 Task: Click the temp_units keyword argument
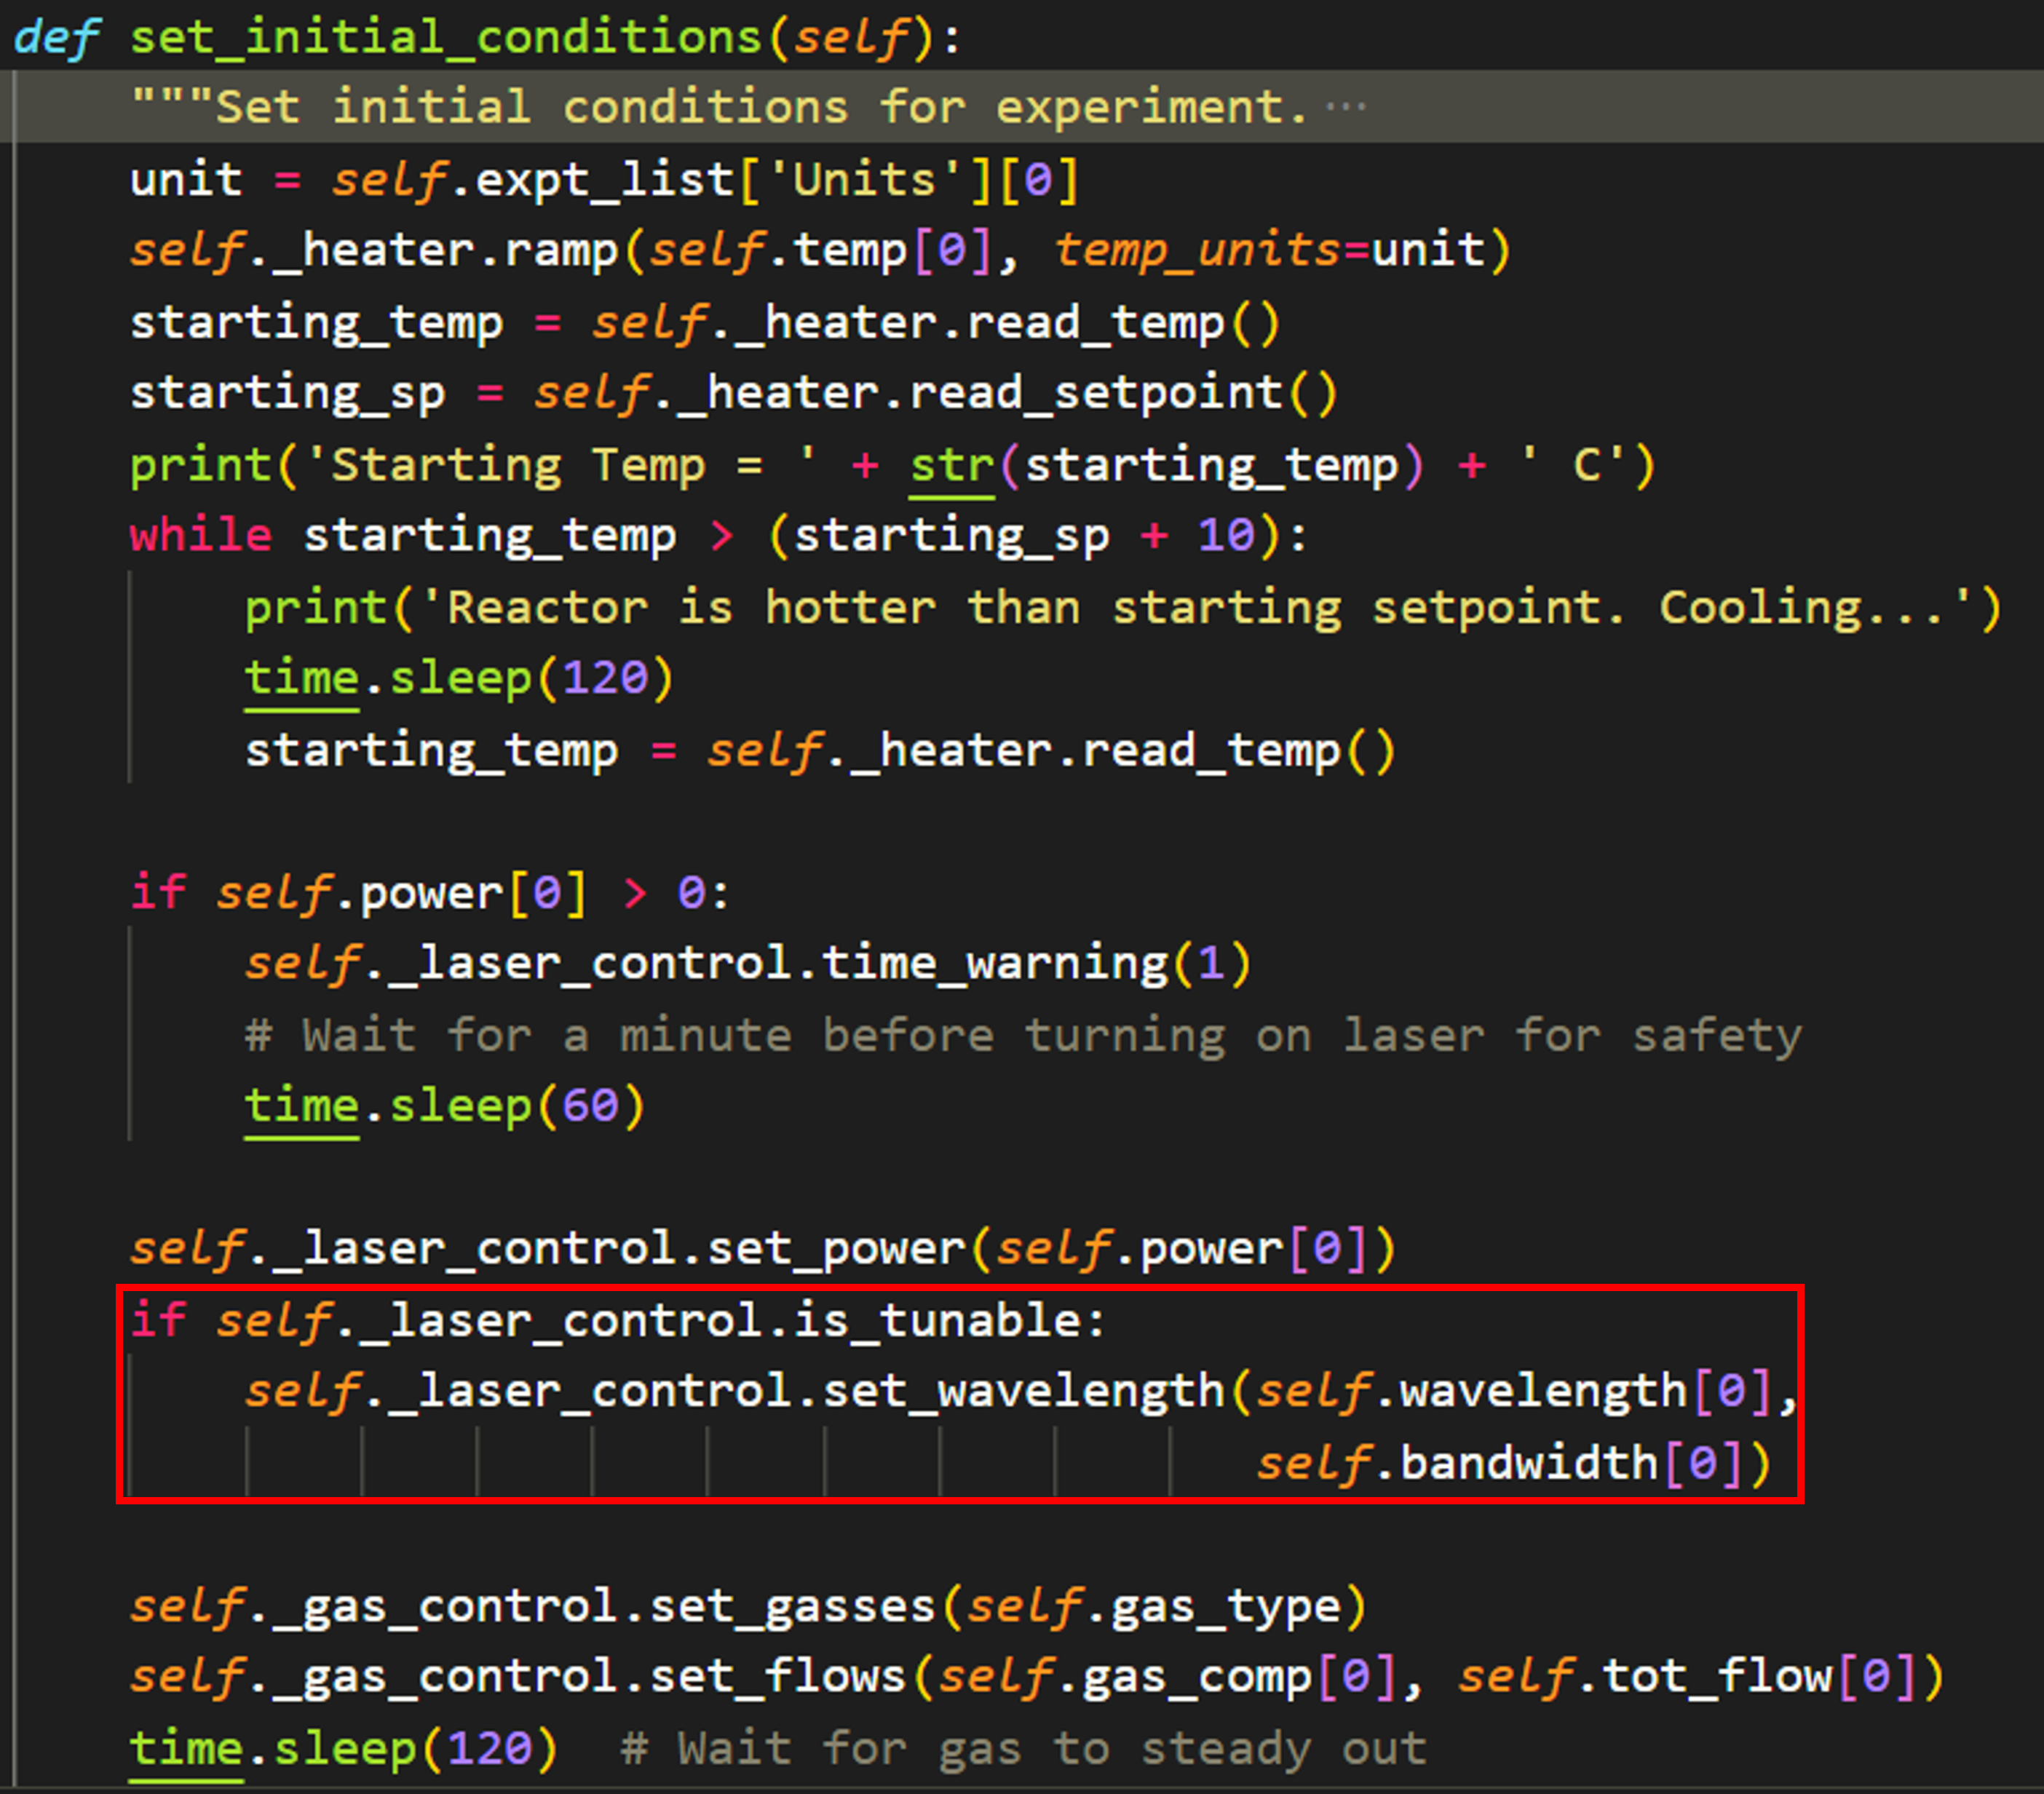[x=1197, y=250]
